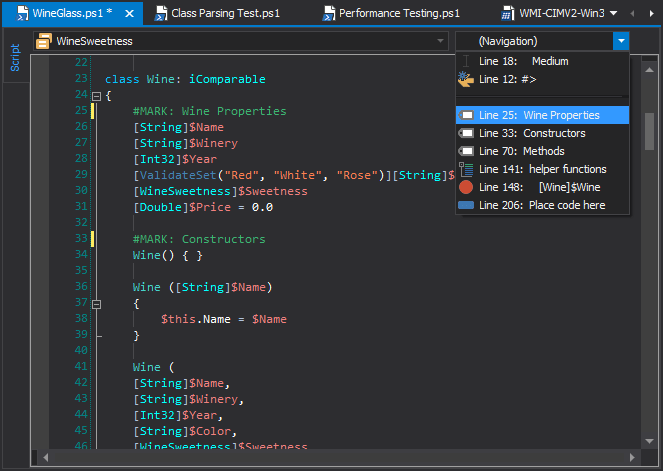Jump to Line 25: Wine Properties
Screen dimensions: 663x471
(x=542, y=115)
